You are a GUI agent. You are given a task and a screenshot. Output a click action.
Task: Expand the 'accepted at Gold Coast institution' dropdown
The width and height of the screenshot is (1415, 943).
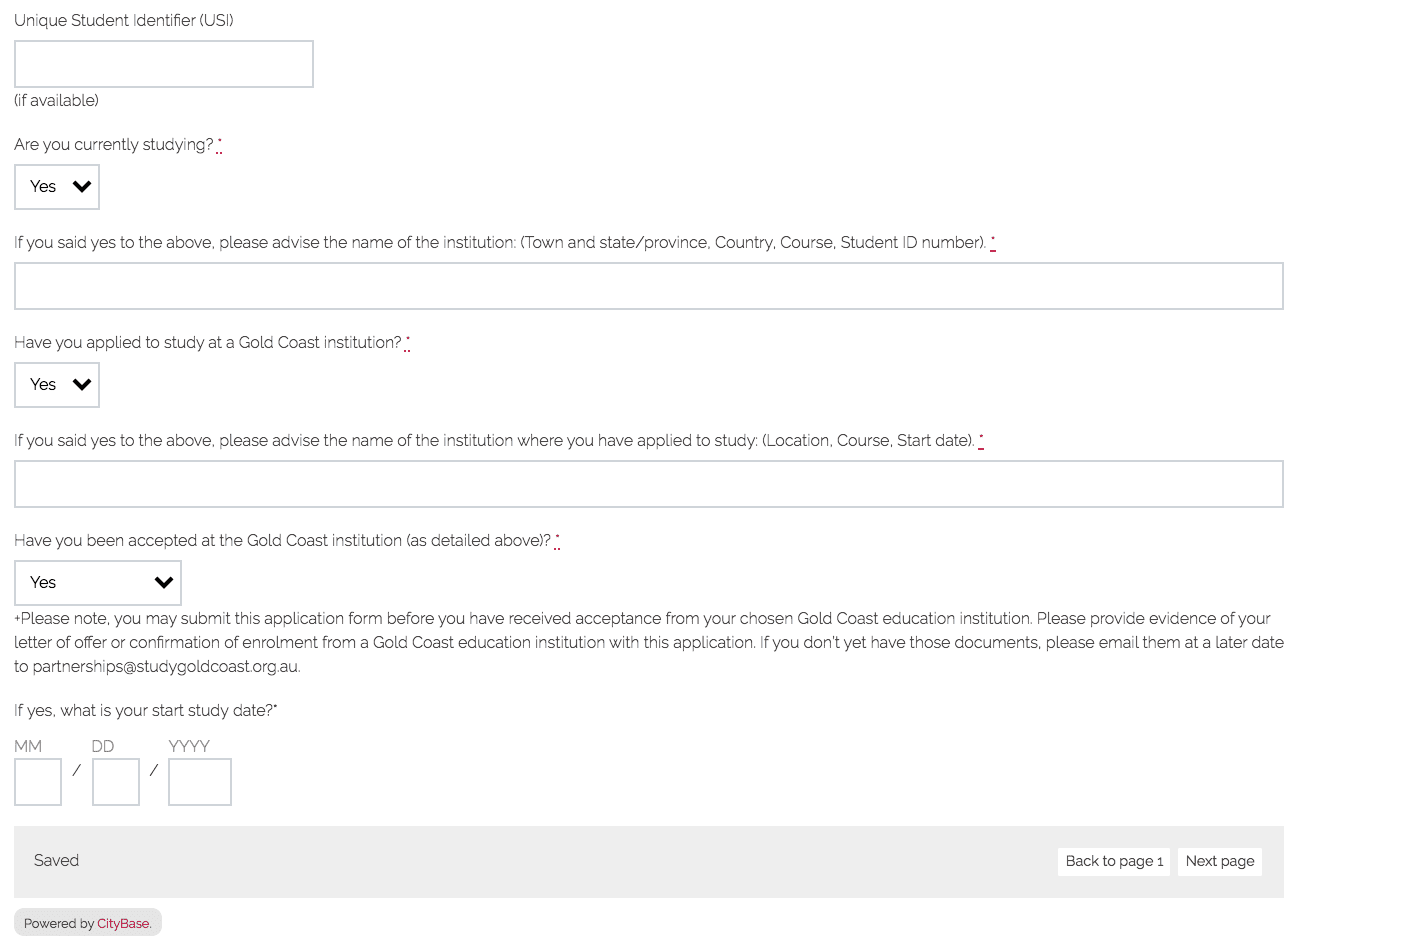pos(98,583)
